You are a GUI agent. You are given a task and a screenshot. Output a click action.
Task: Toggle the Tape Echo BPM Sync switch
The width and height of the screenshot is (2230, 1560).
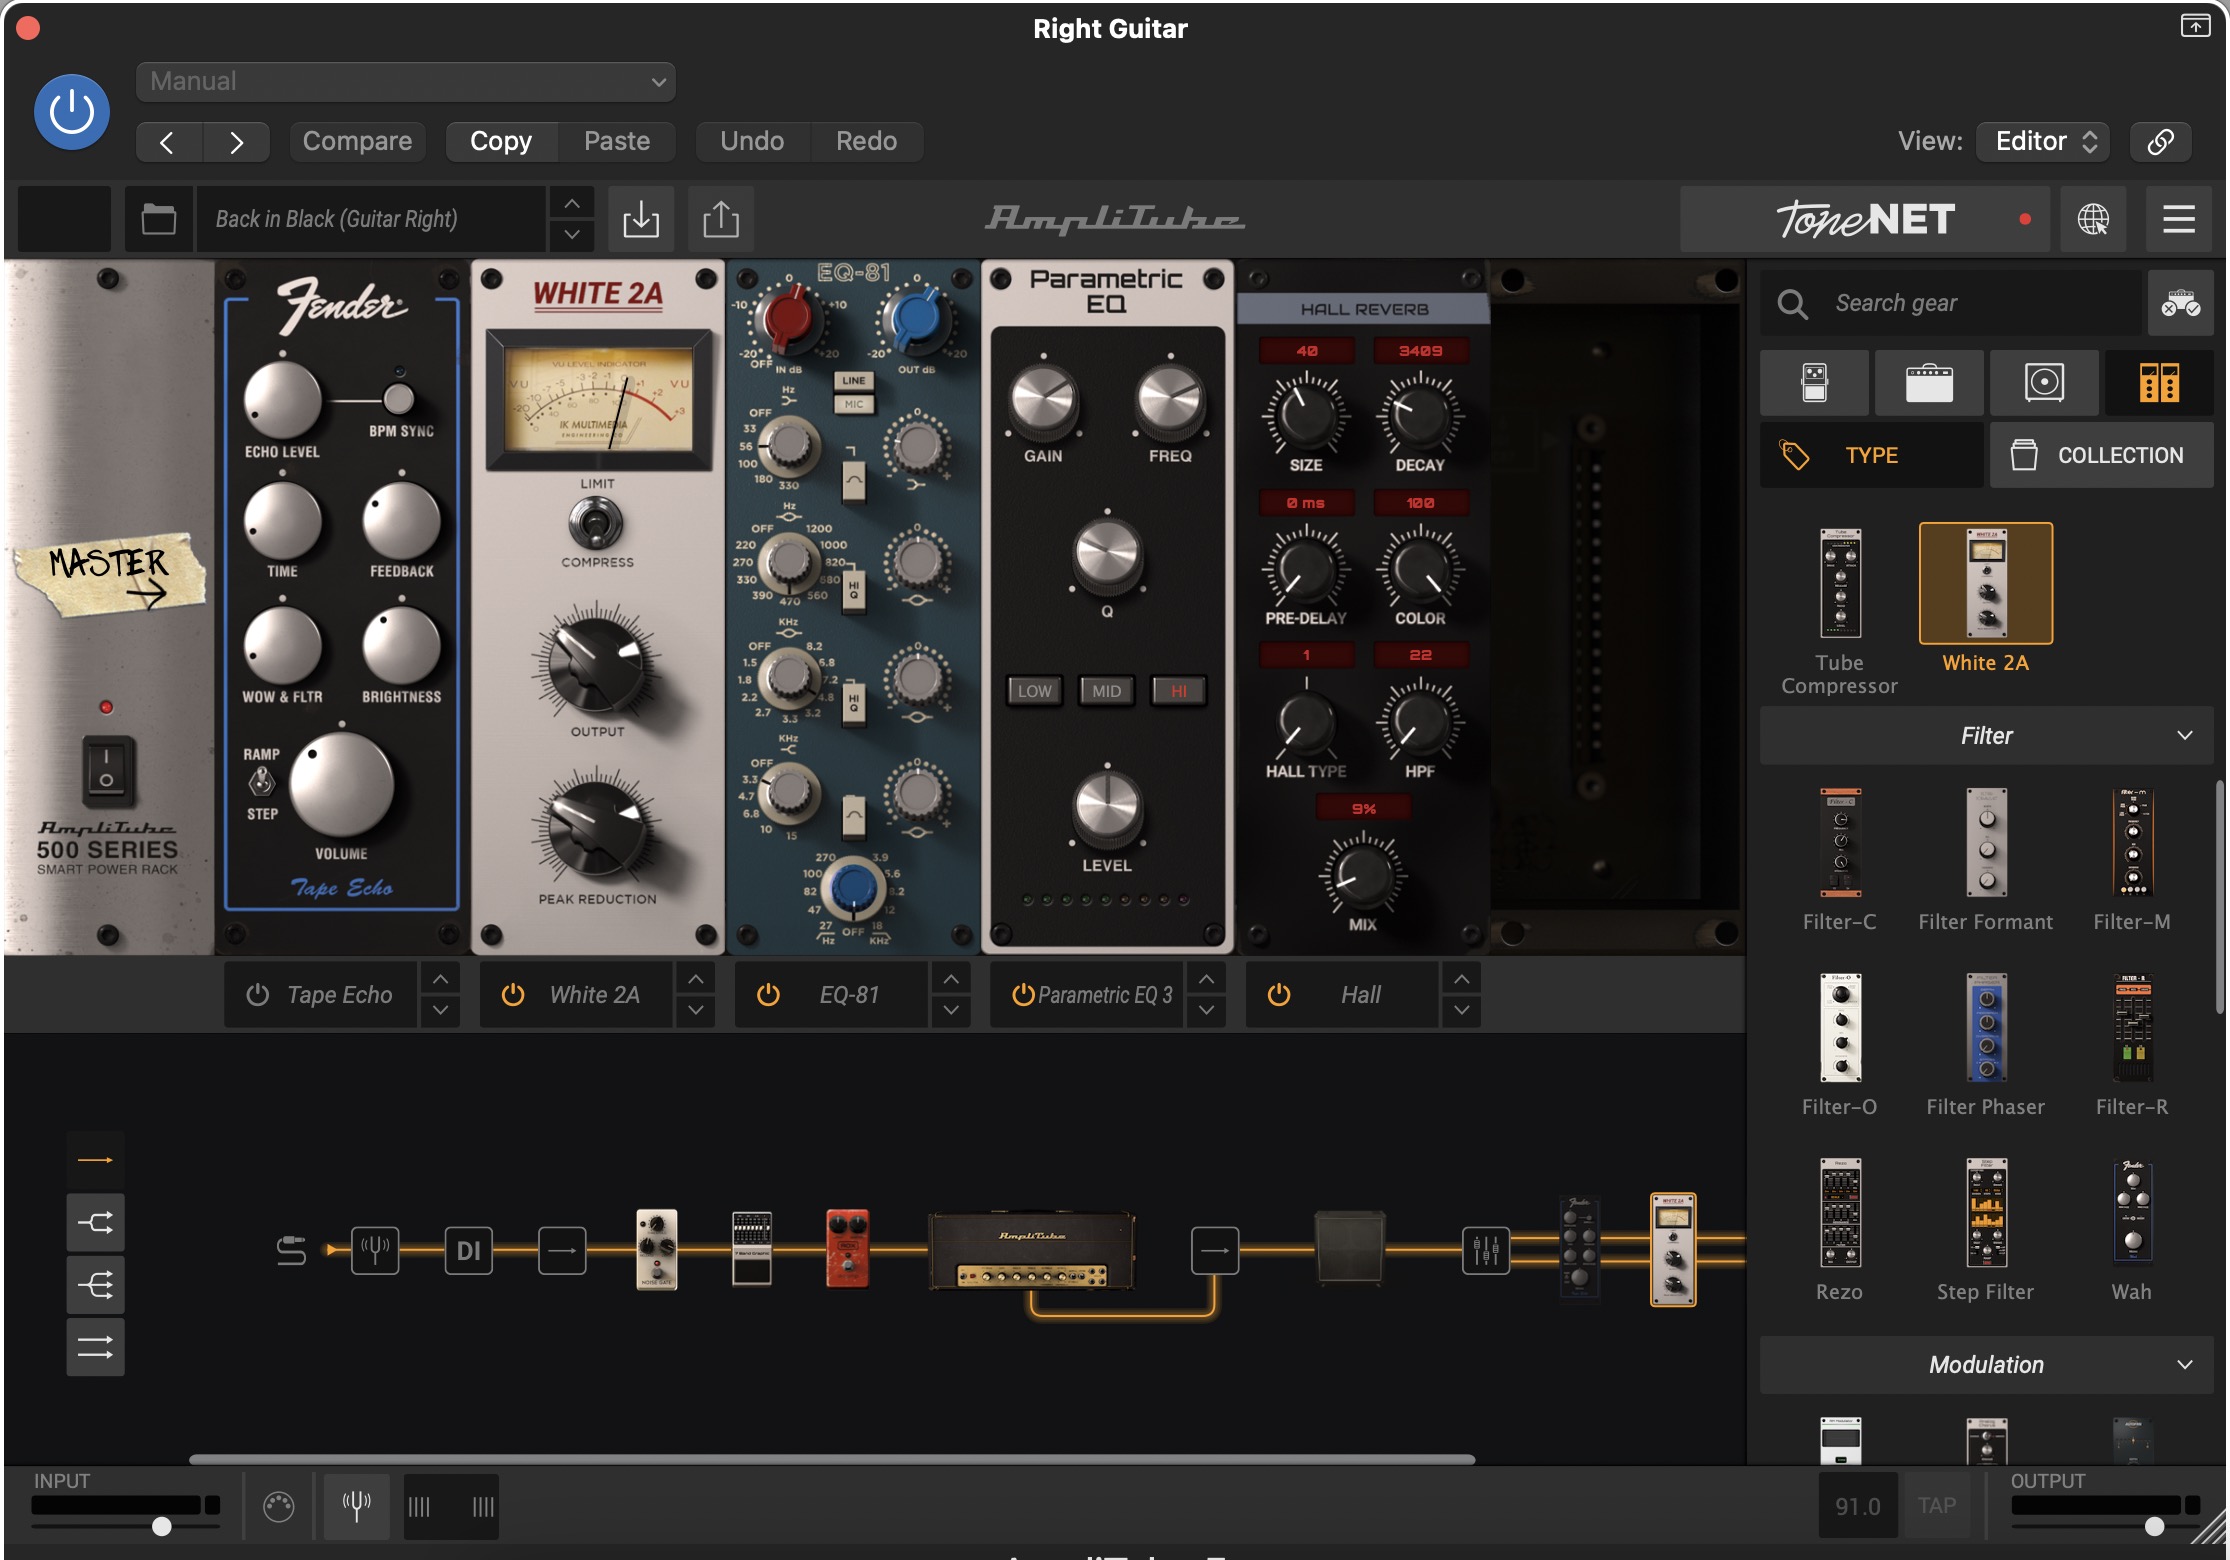tap(398, 398)
